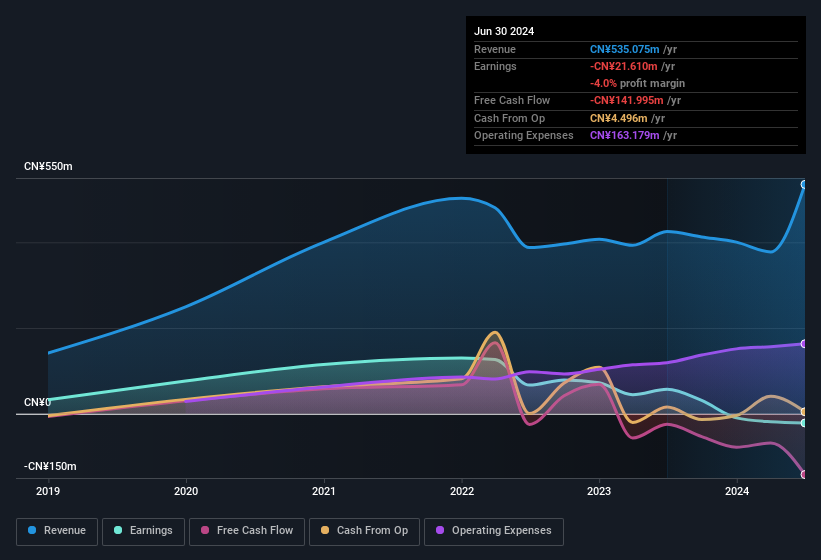The height and width of the screenshot is (560, 821).
Task: Click the 2023 x-axis label
Action: click(x=599, y=491)
